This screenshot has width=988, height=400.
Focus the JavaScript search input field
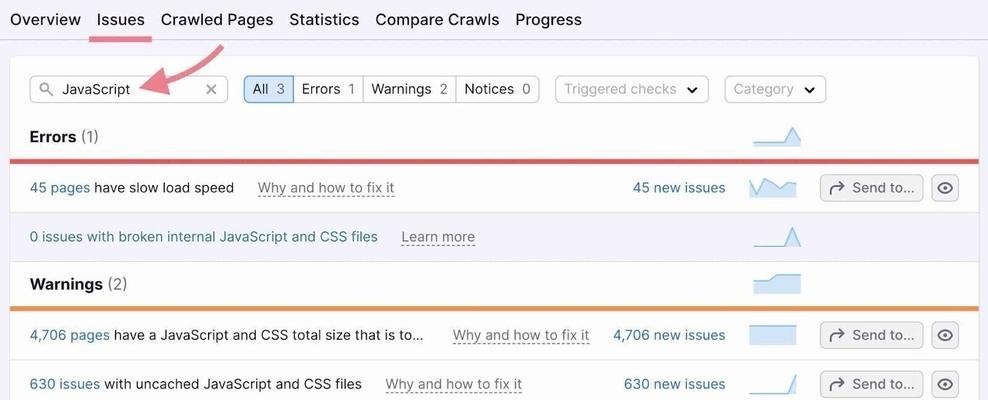pos(129,89)
